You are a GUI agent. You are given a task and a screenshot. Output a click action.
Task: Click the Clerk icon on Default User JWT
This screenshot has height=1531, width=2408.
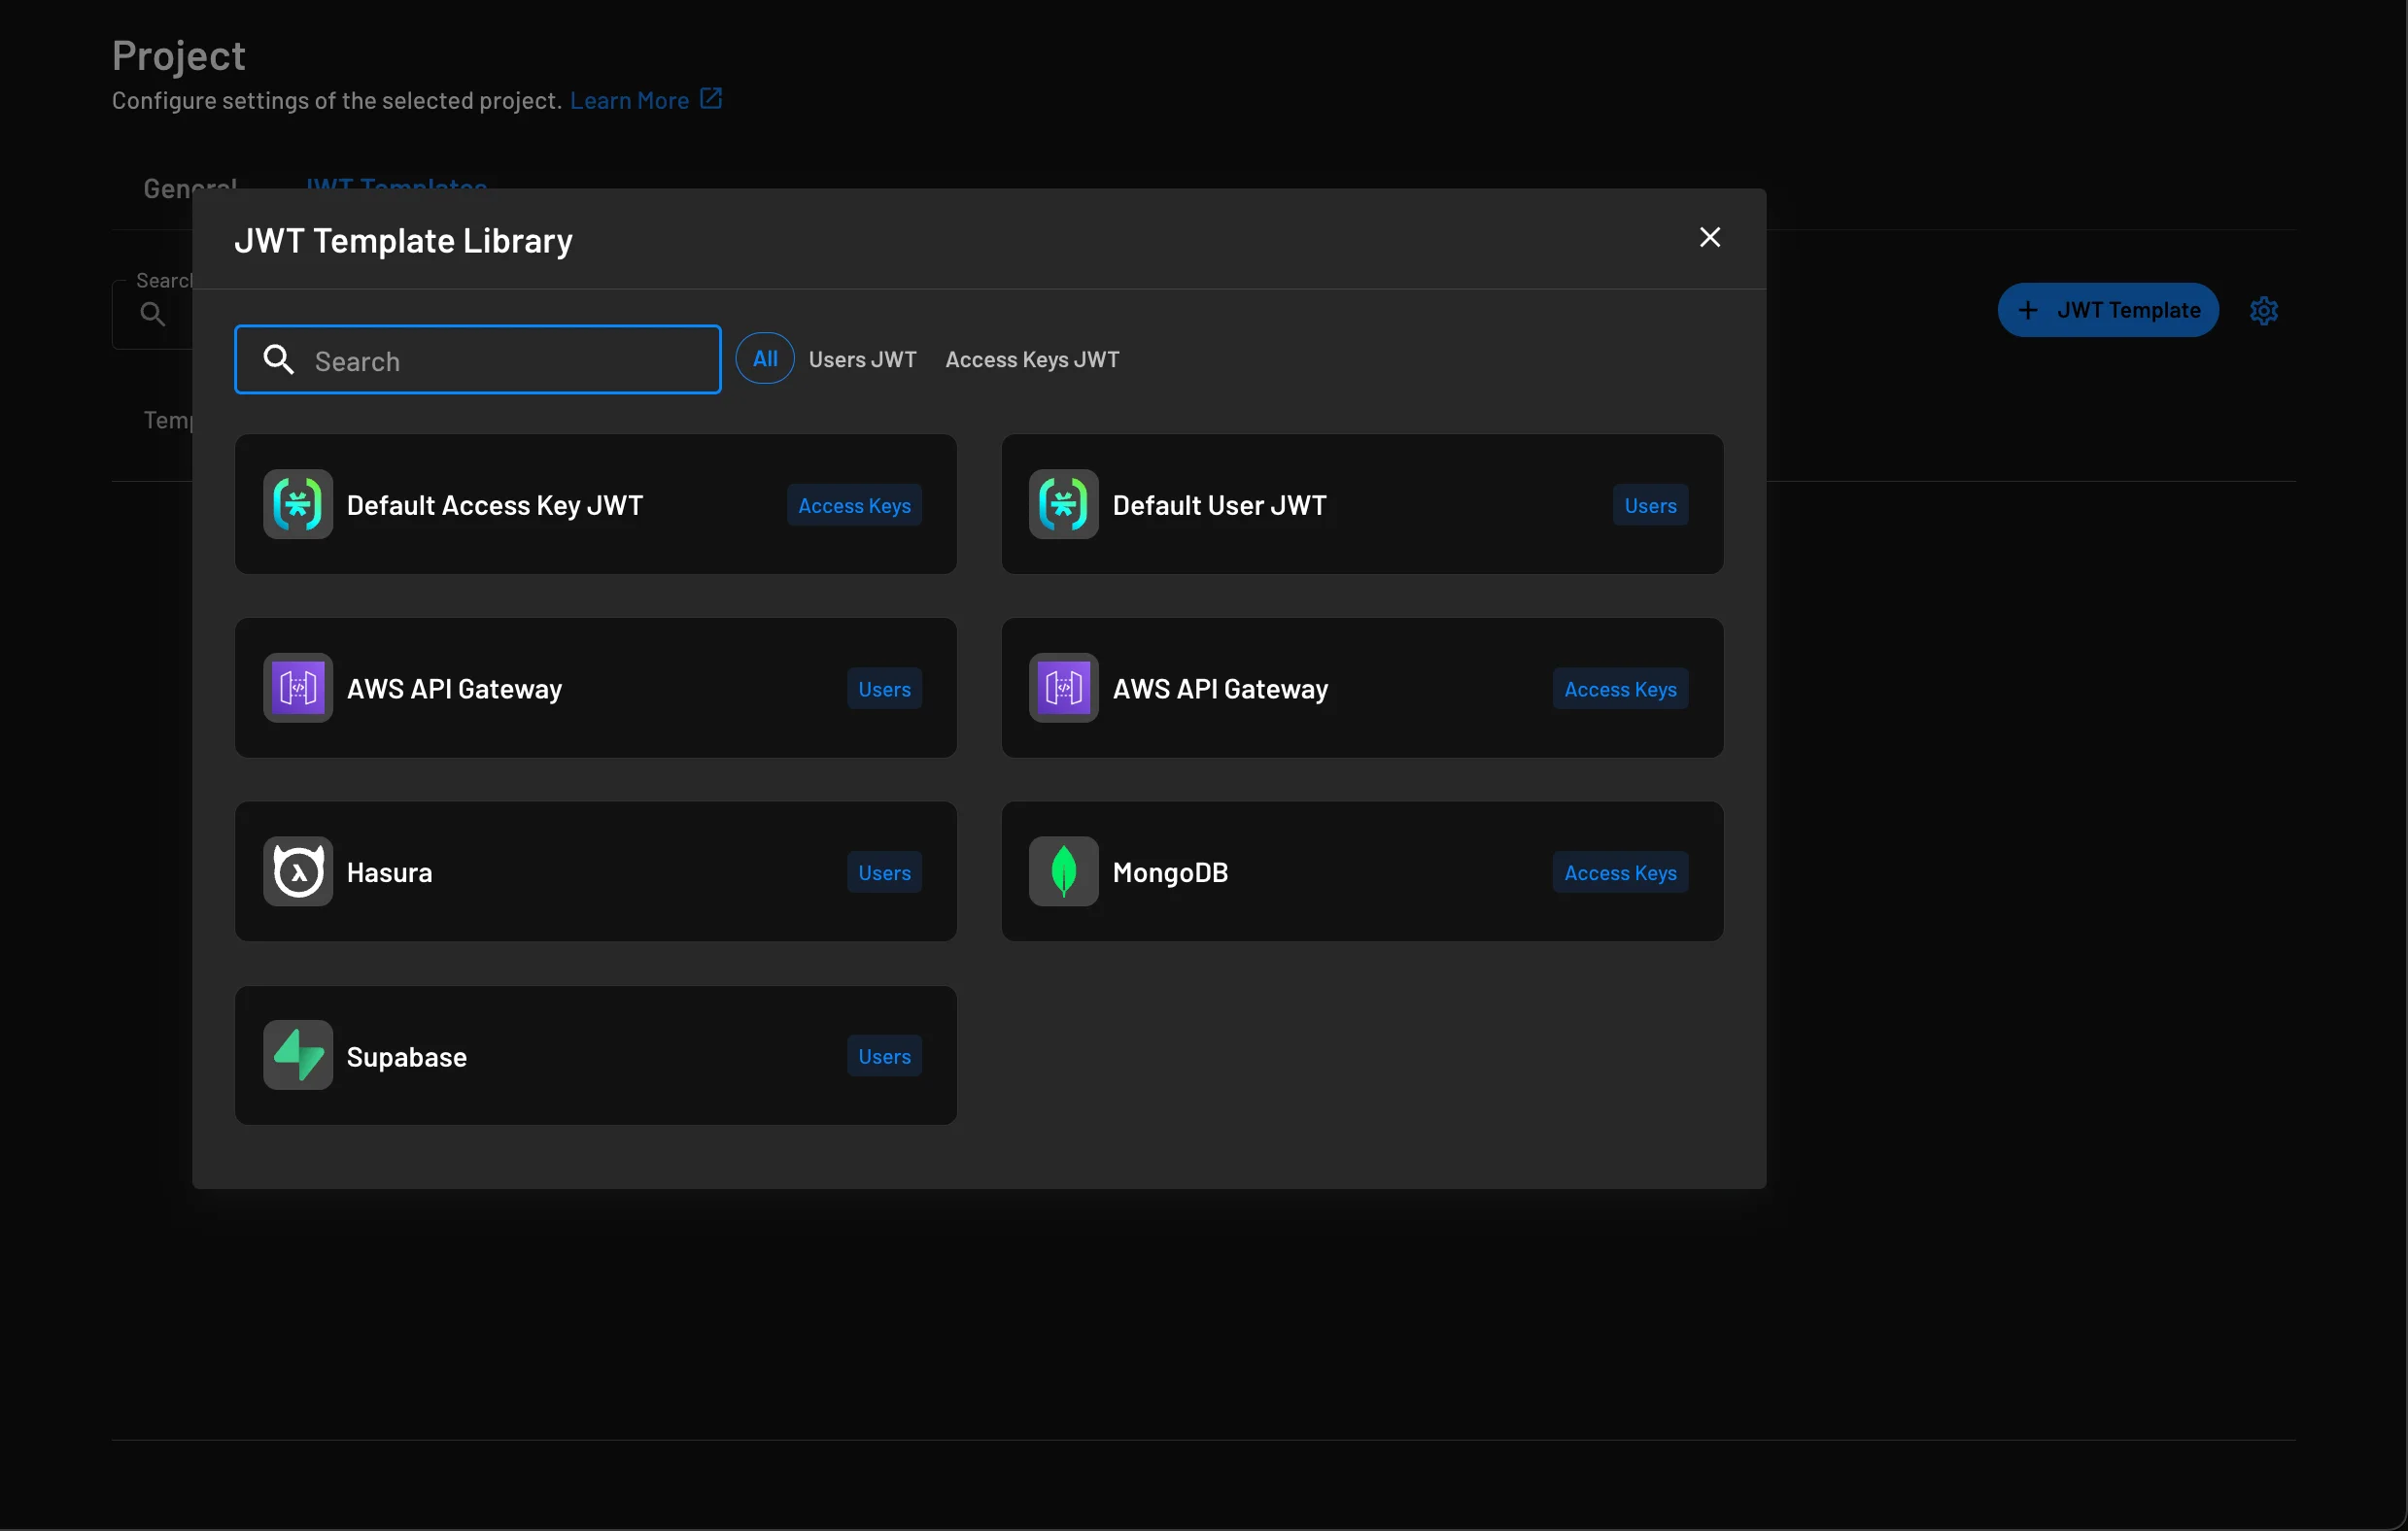[1062, 504]
